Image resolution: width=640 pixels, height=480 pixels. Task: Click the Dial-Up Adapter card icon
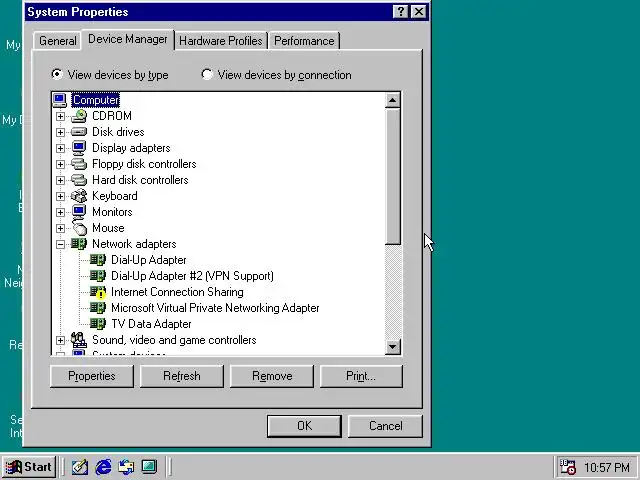coord(98,260)
